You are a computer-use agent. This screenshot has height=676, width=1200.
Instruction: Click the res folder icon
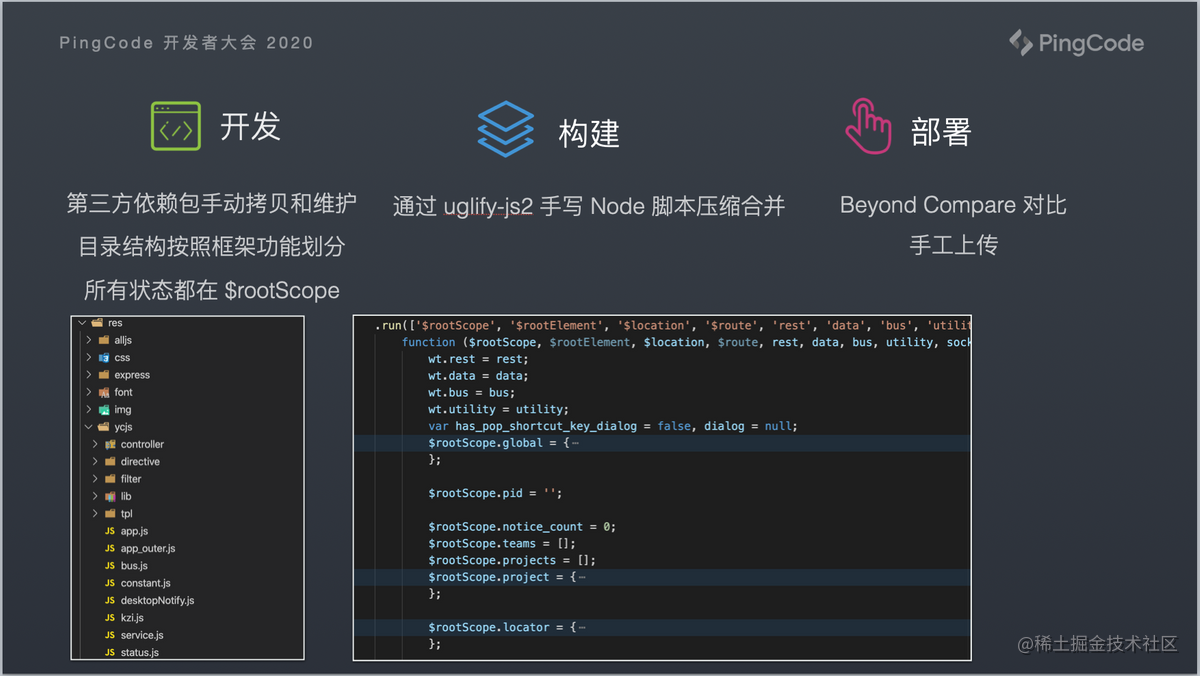coord(97,323)
